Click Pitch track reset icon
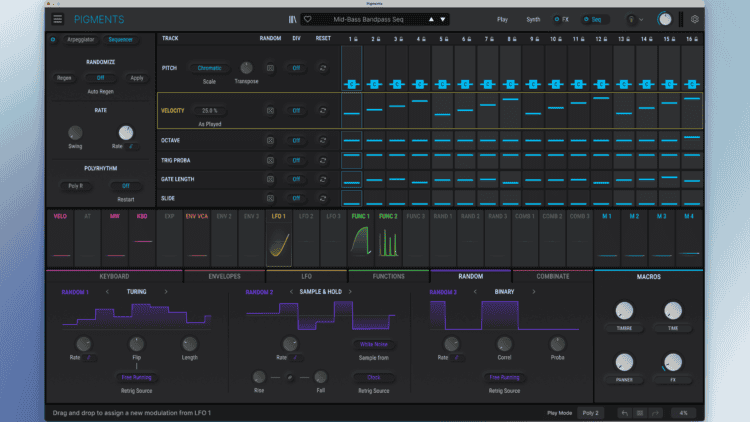This screenshot has height=422, width=750. click(x=323, y=68)
